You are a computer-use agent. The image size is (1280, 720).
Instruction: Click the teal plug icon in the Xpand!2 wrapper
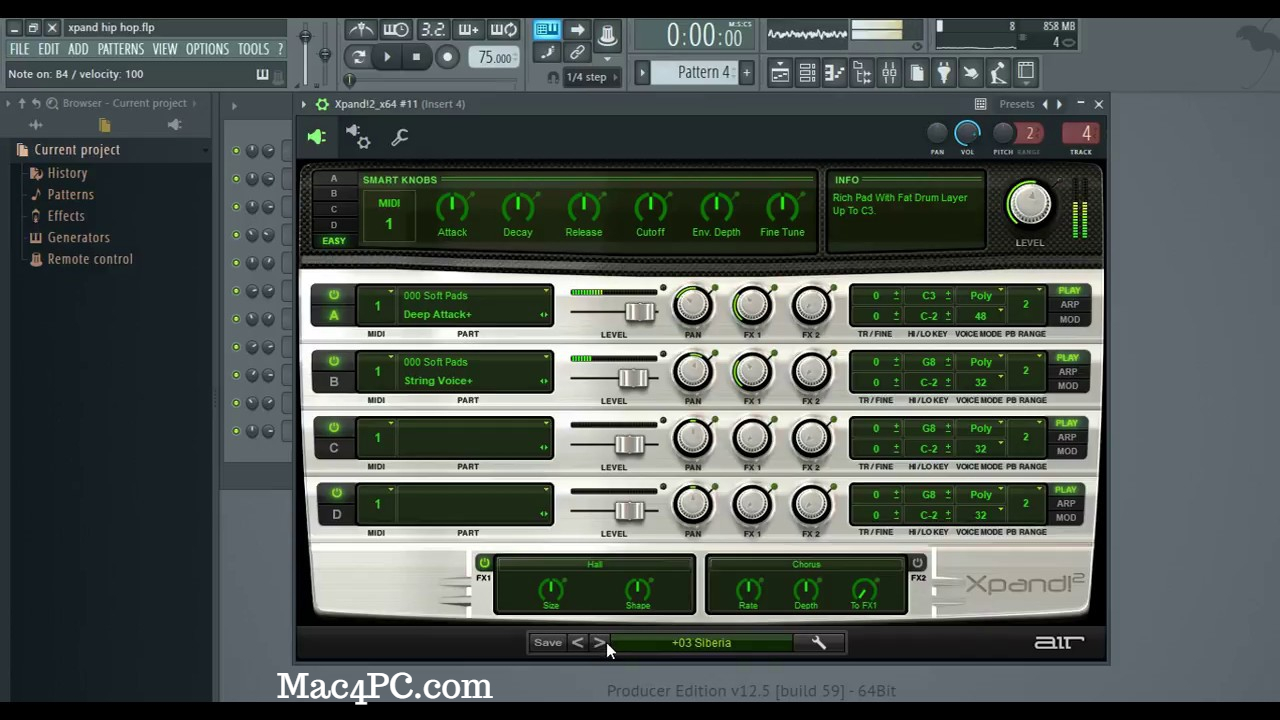[317, 138]
